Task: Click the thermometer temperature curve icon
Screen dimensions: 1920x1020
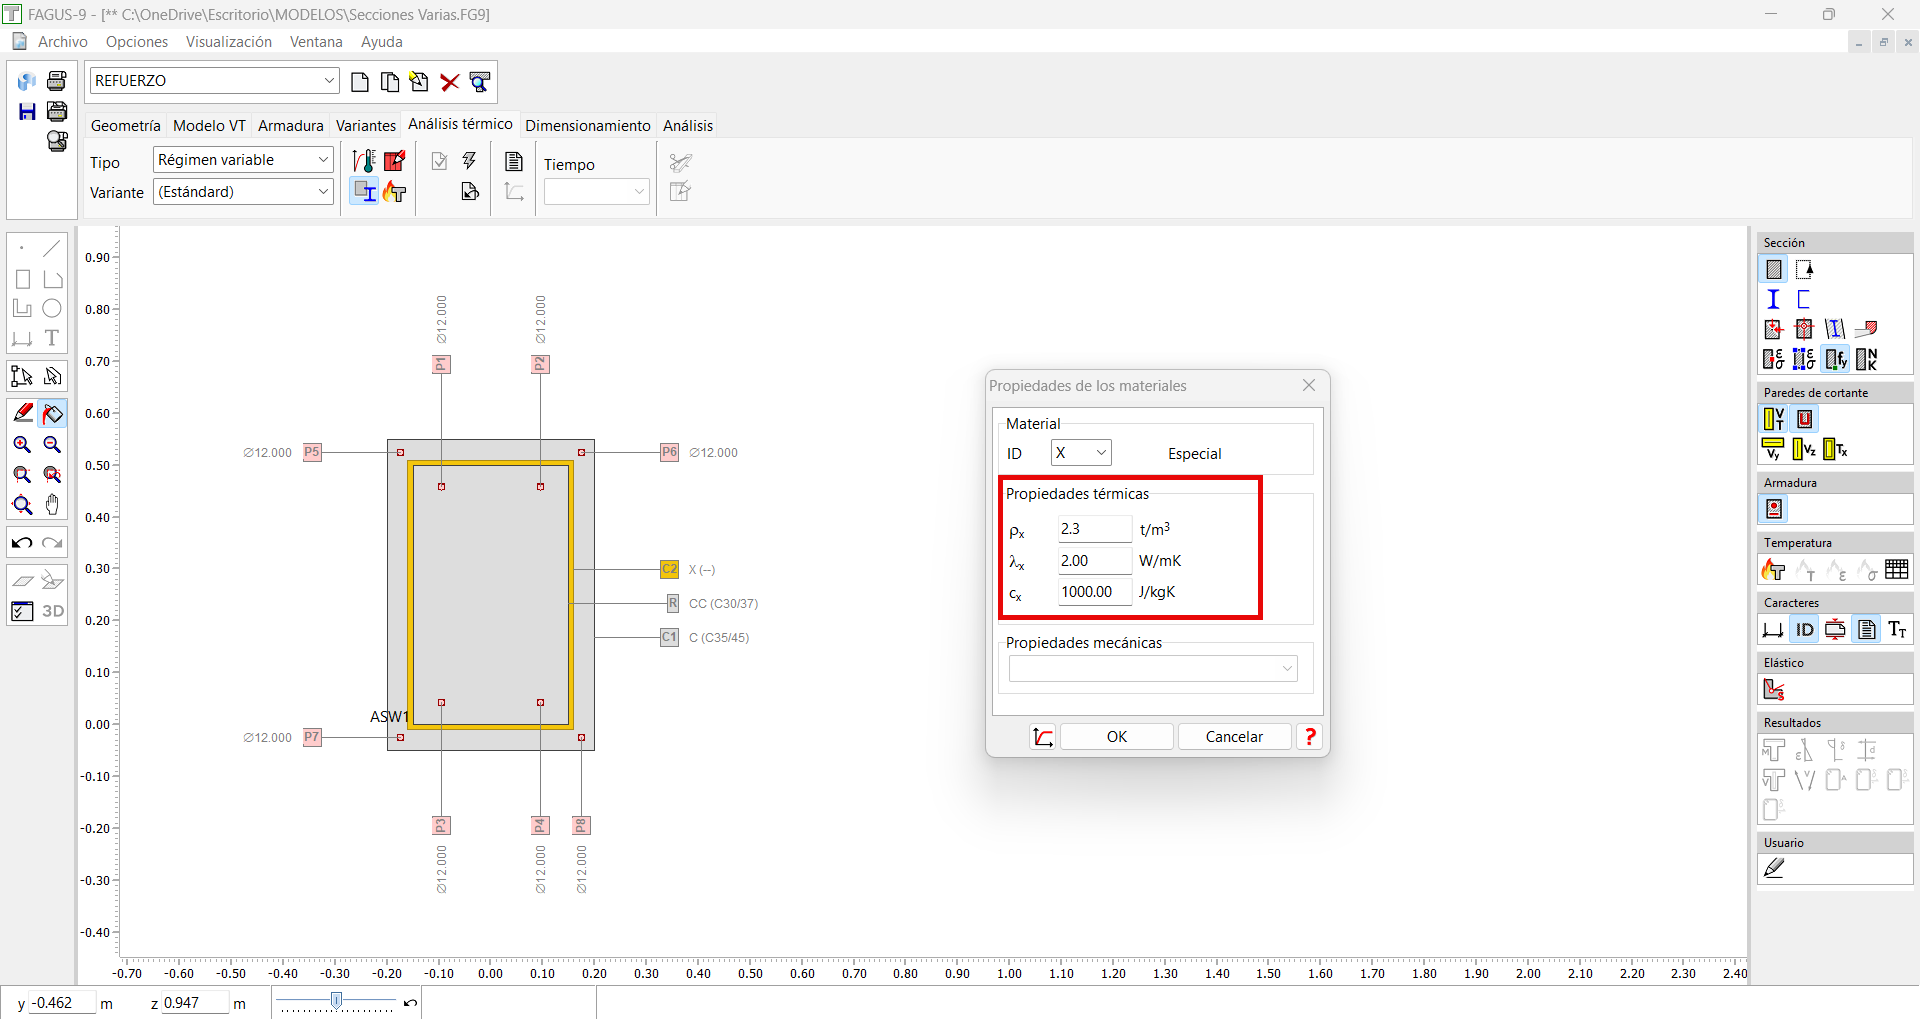Action: point(365,161)
